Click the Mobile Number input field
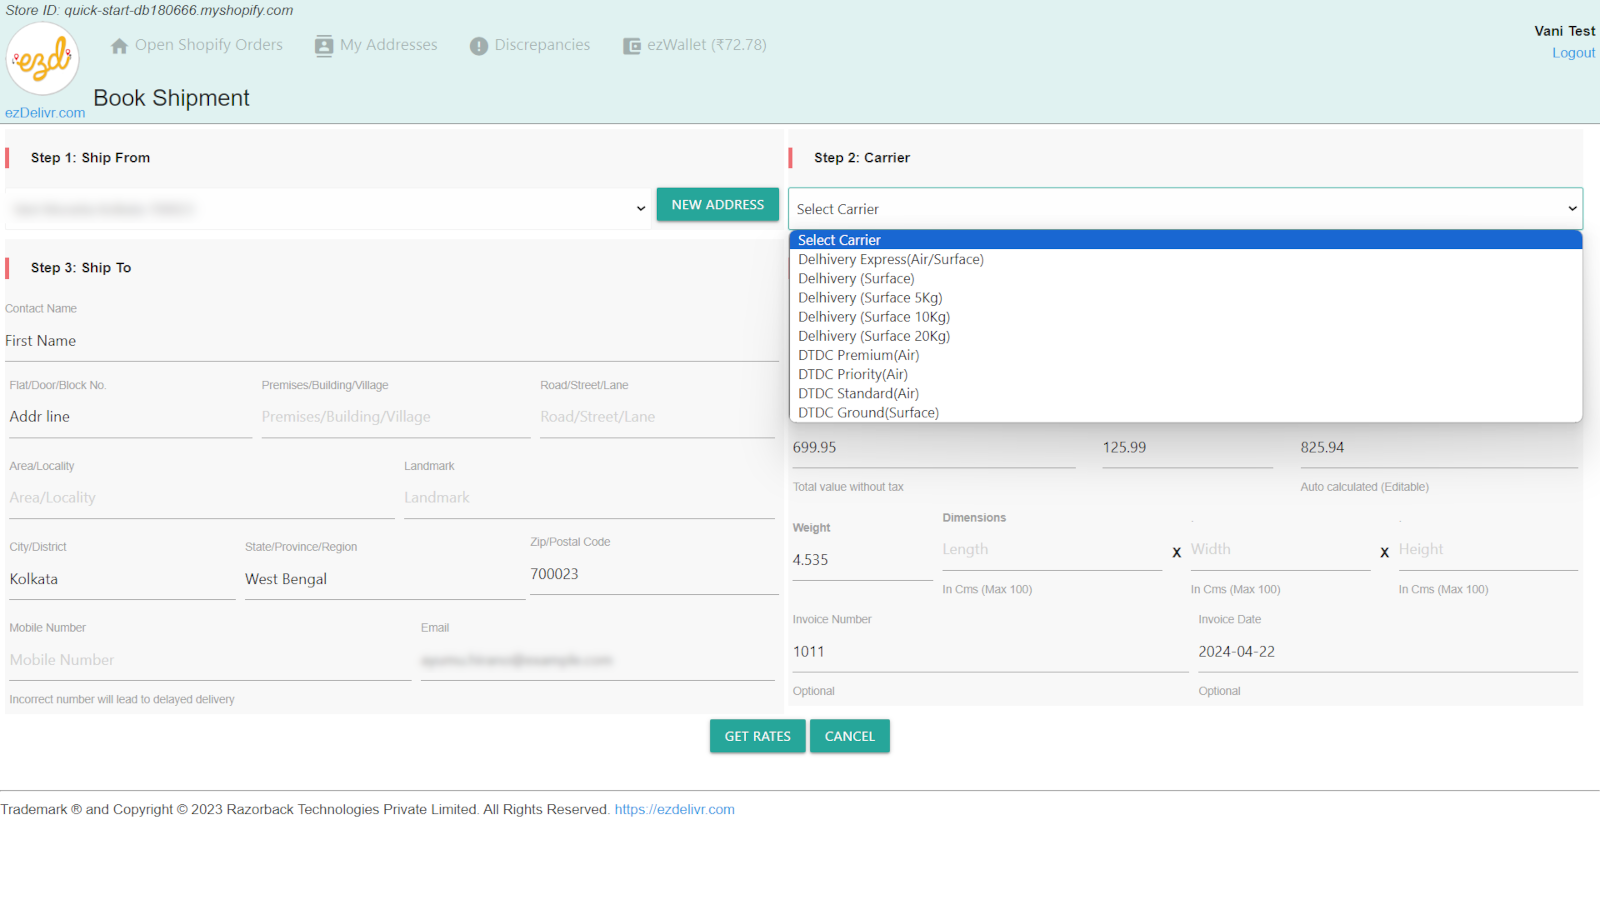Viewport: 1600px width, 900px height. 210,660
